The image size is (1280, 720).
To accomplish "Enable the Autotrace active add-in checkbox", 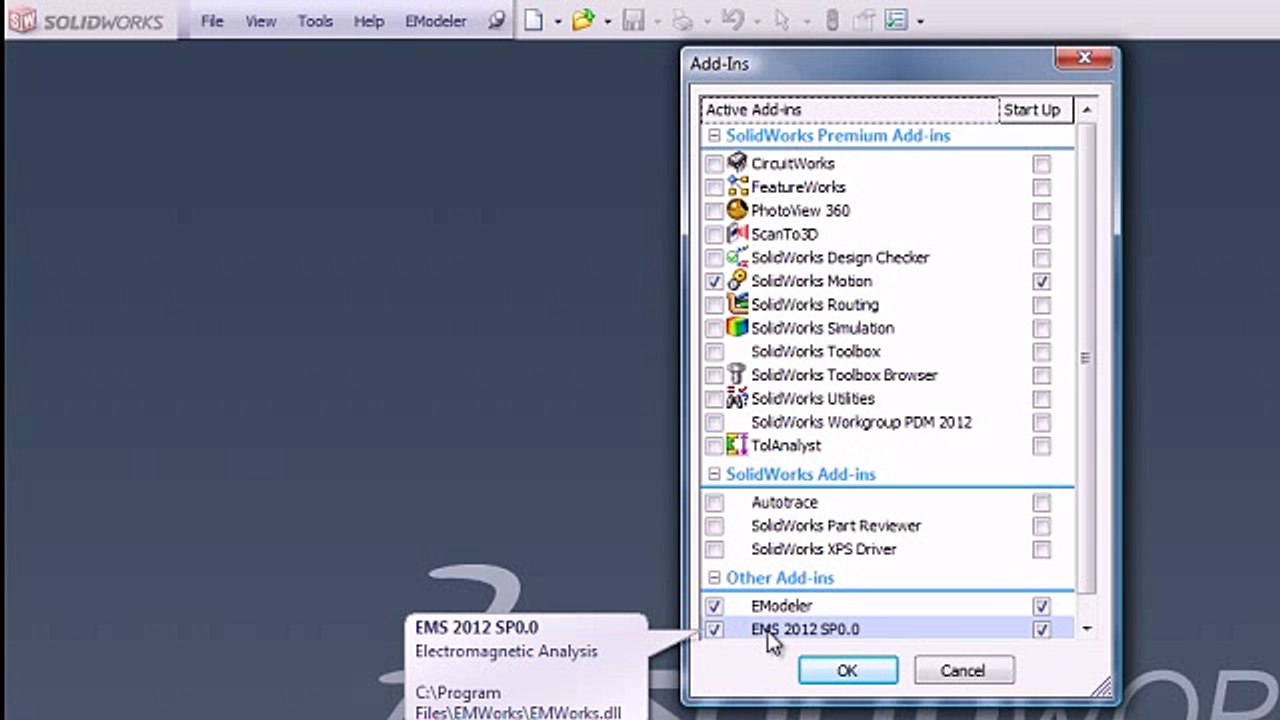I will (x=714, y=502).
